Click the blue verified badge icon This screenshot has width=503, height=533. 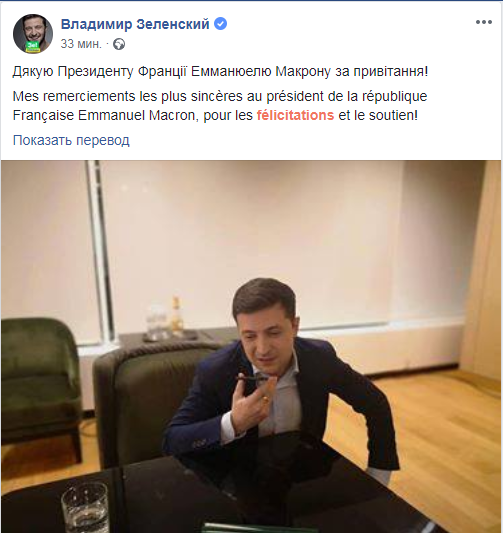click(x=220, y=24)
